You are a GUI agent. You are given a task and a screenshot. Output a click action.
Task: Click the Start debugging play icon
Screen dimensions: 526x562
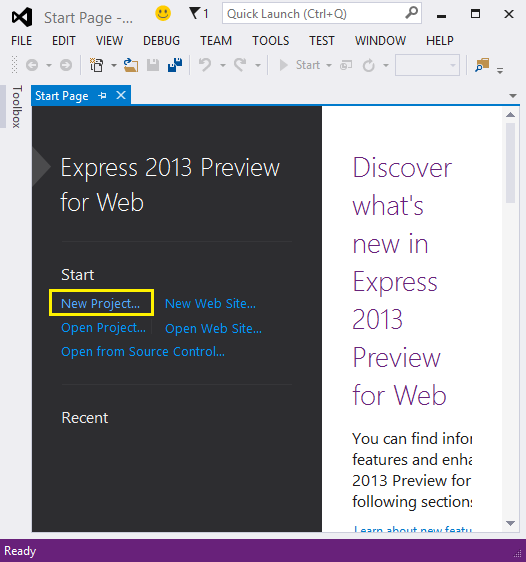(x=283, y=65)
